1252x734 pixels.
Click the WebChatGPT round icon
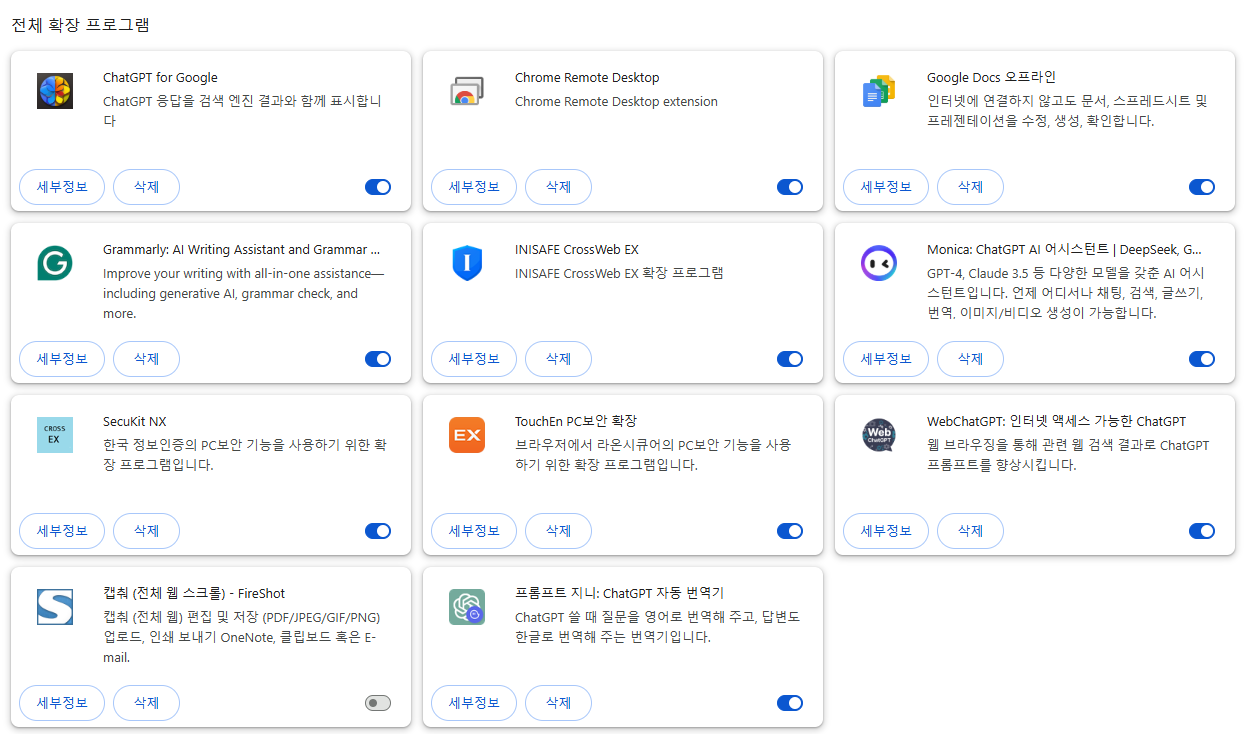point(879,435)
